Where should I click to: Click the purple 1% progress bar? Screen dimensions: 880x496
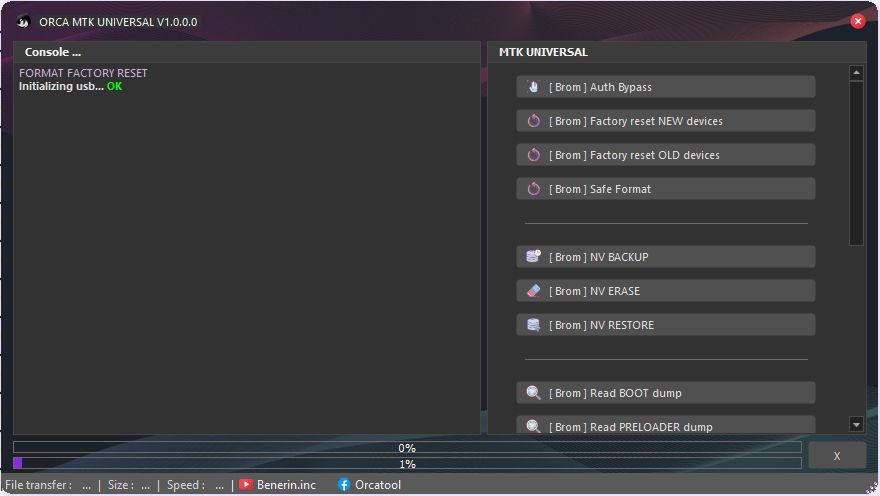point(407,464)
